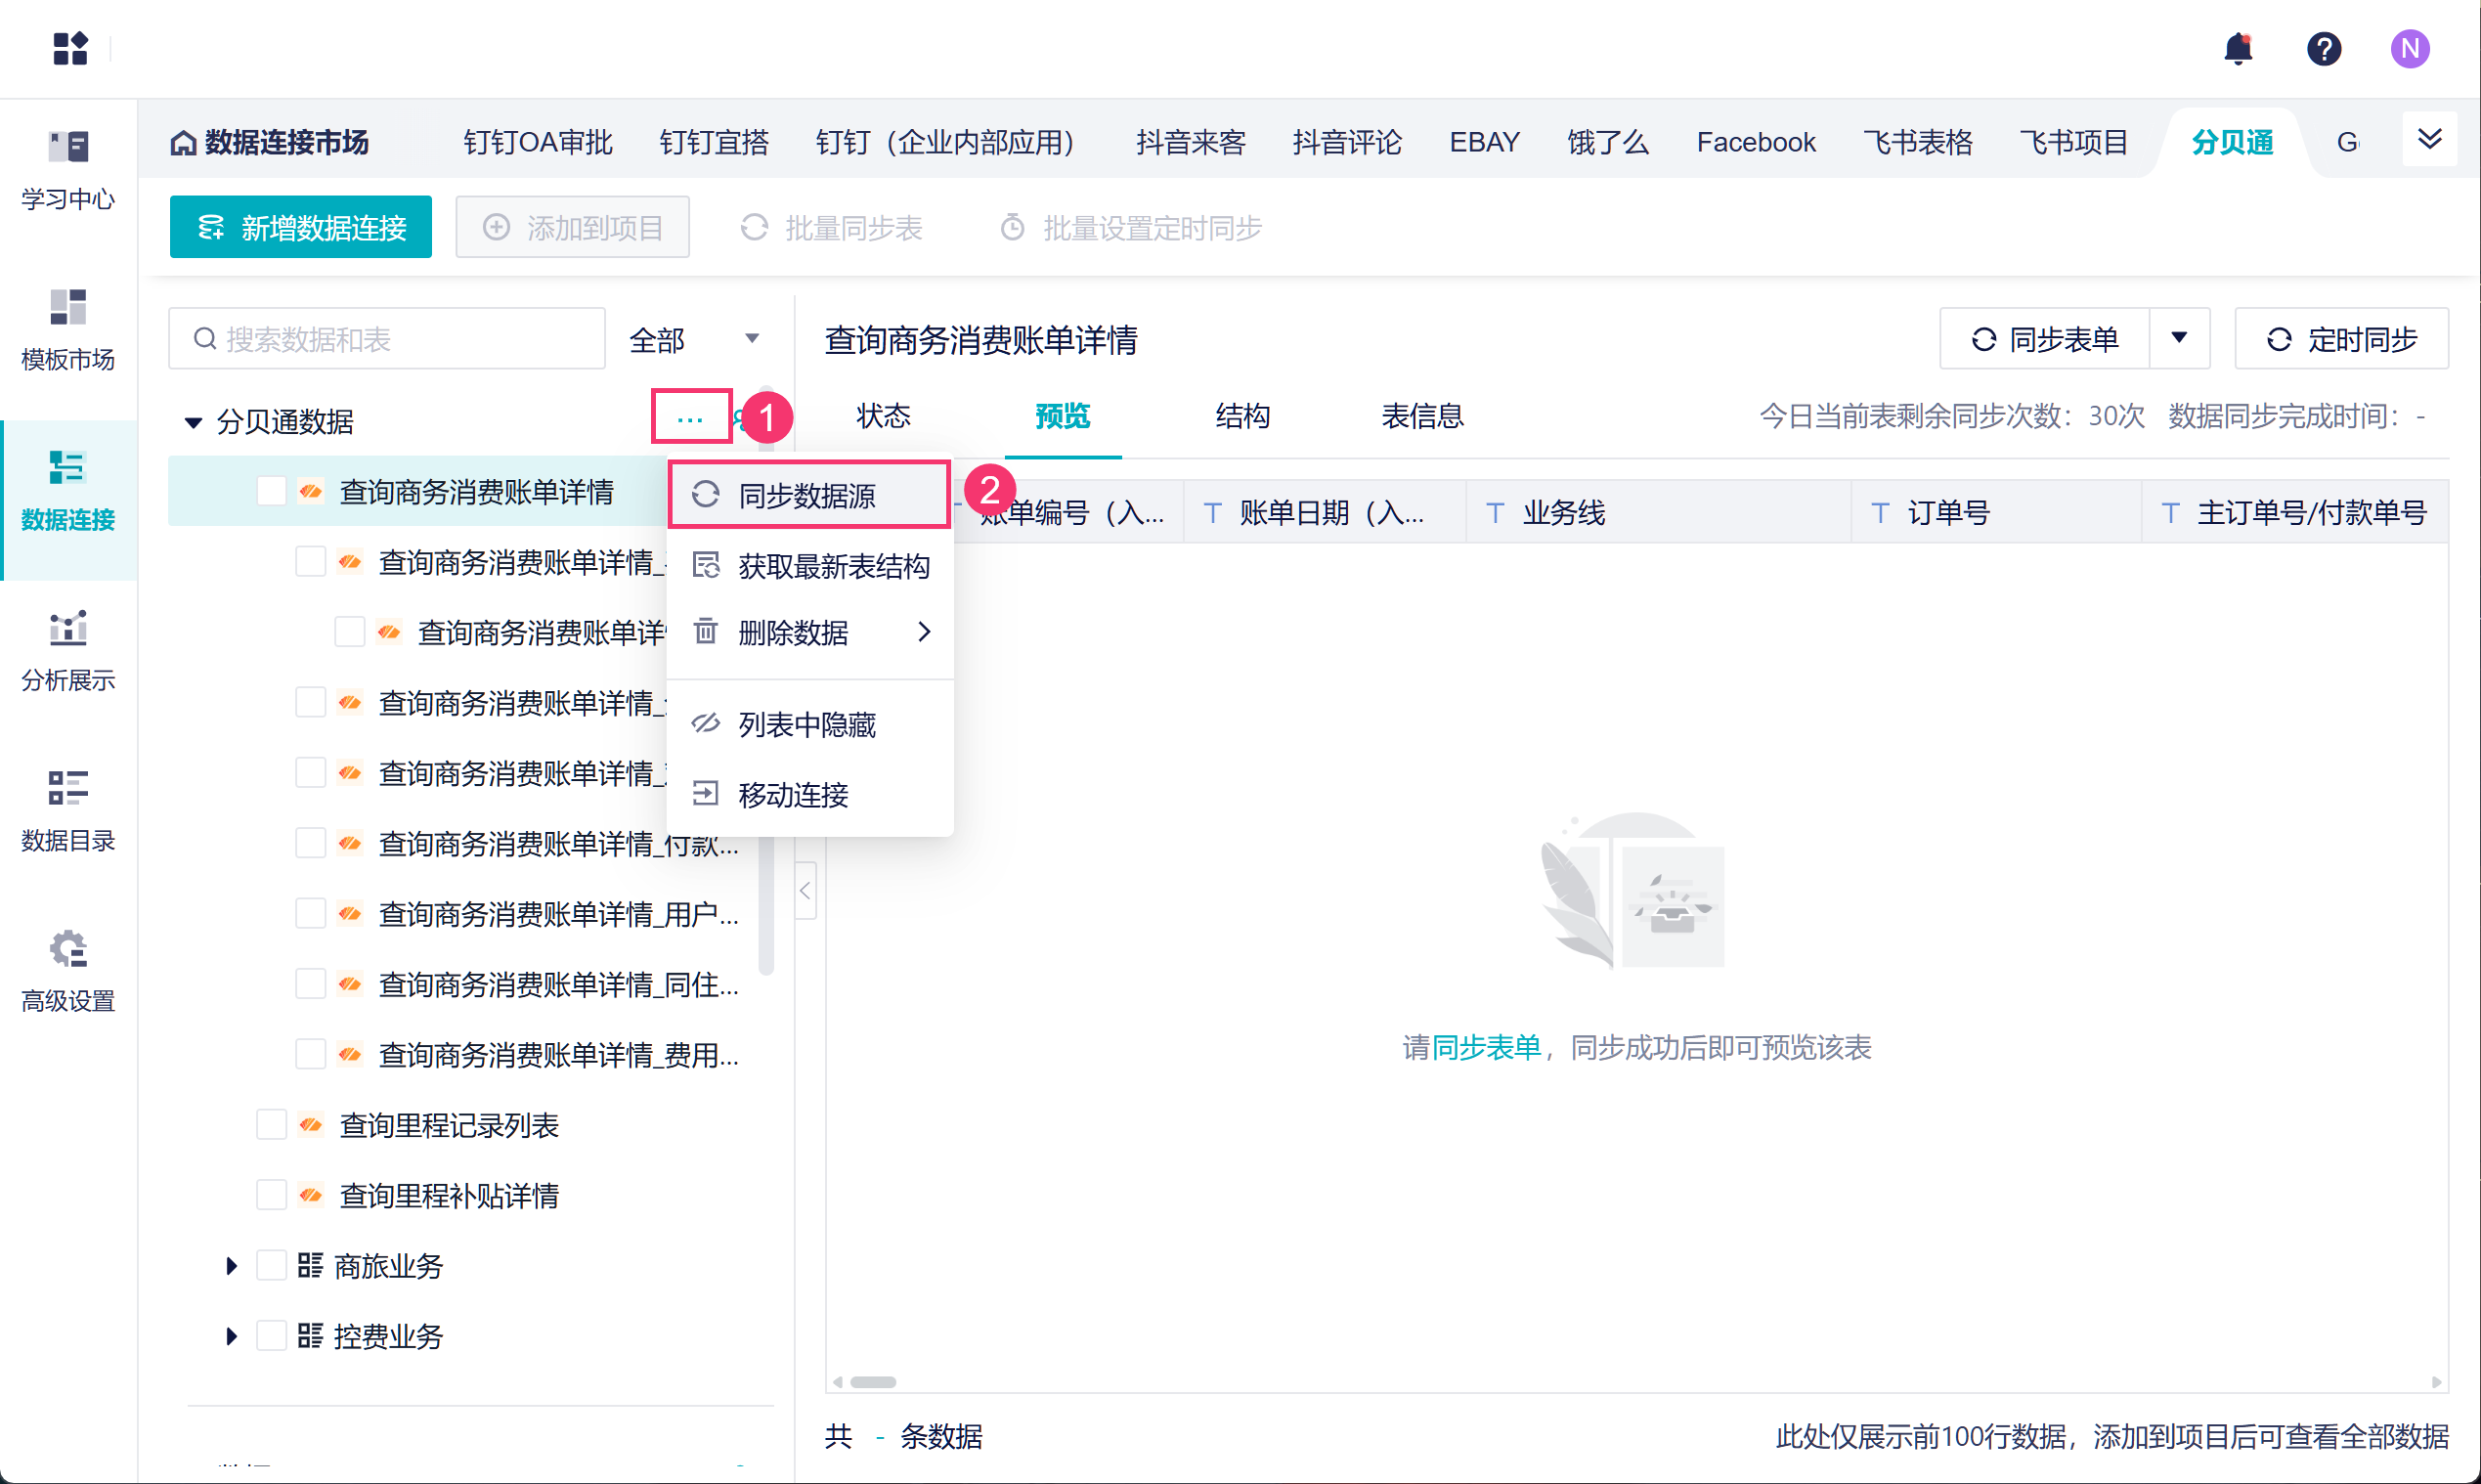2481x1484 pixels.
Task: Click the 新增数据连接 button
Action: pos(301,228)
